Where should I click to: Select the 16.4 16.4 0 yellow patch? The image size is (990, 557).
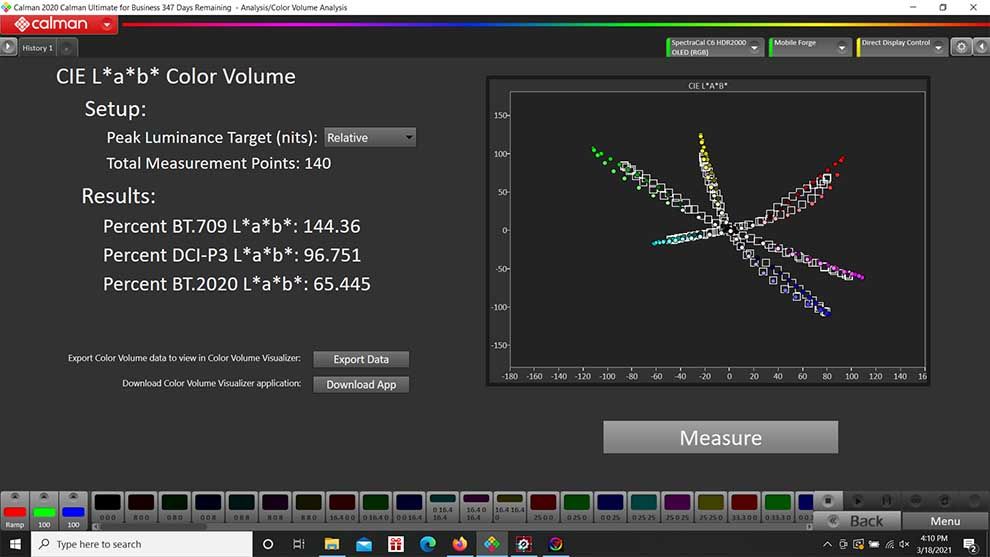(x=509, y=507)
